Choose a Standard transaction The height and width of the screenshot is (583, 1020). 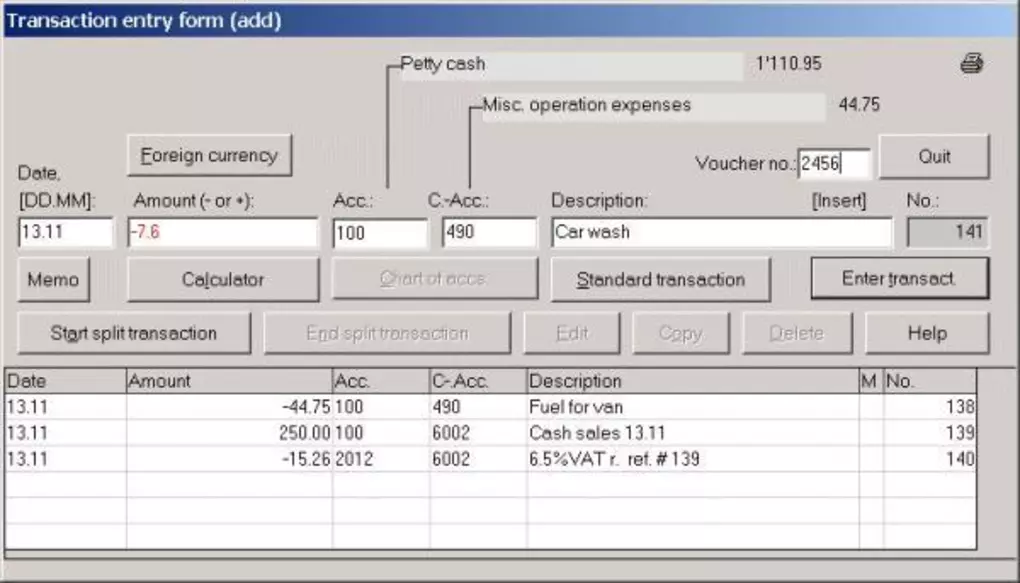click(660, 280)
